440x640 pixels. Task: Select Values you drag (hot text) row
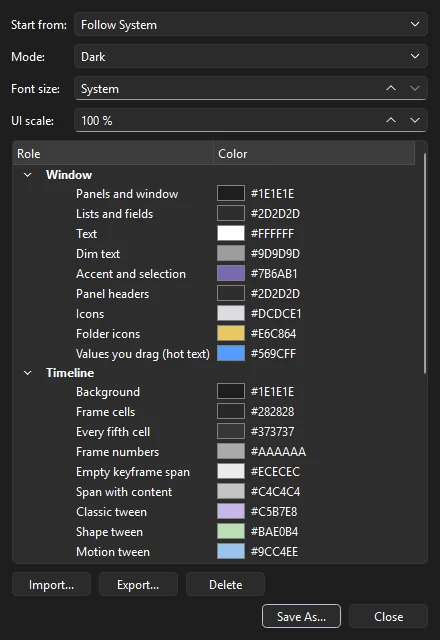click(142, 353)
